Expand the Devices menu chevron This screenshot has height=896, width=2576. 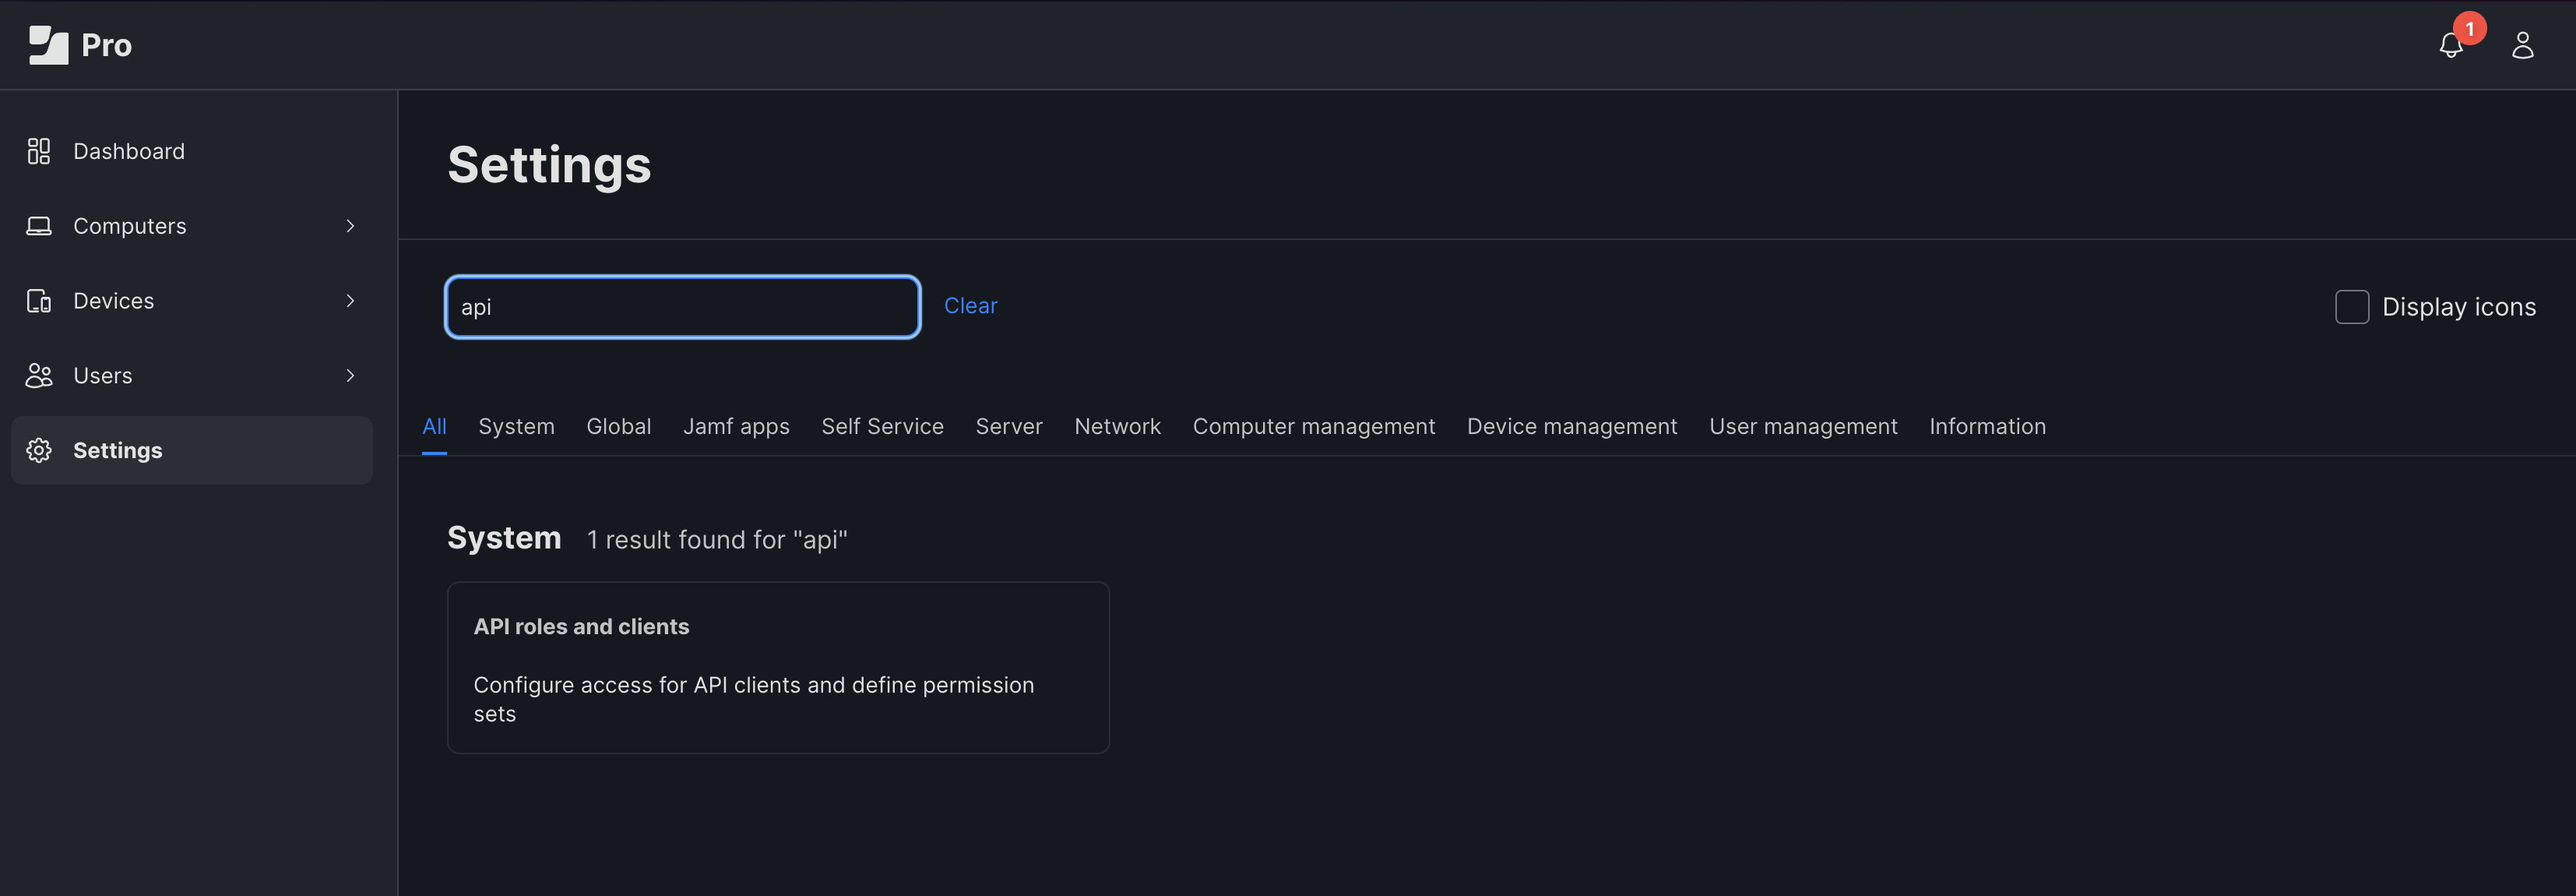pyautogui.click(x=350, y=301)
